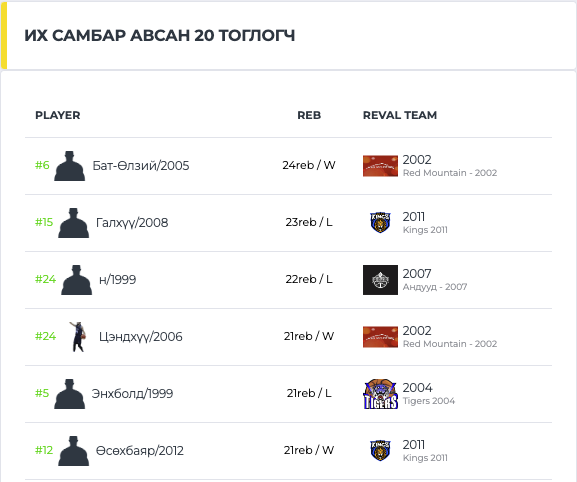Image resolution: width=577 pixels, height=482 pixels.
Task: Click Kings 2011 logo in Өсөхбаяр row
Action: click(x=380, y=451)
